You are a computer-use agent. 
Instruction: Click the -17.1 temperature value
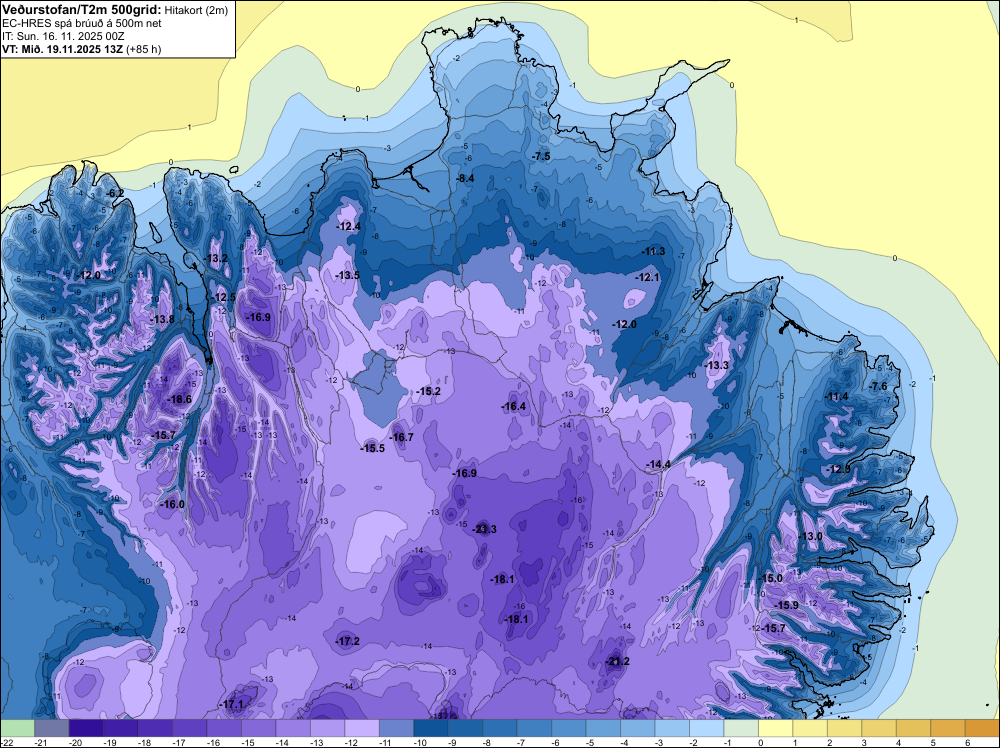click(232, 705)
